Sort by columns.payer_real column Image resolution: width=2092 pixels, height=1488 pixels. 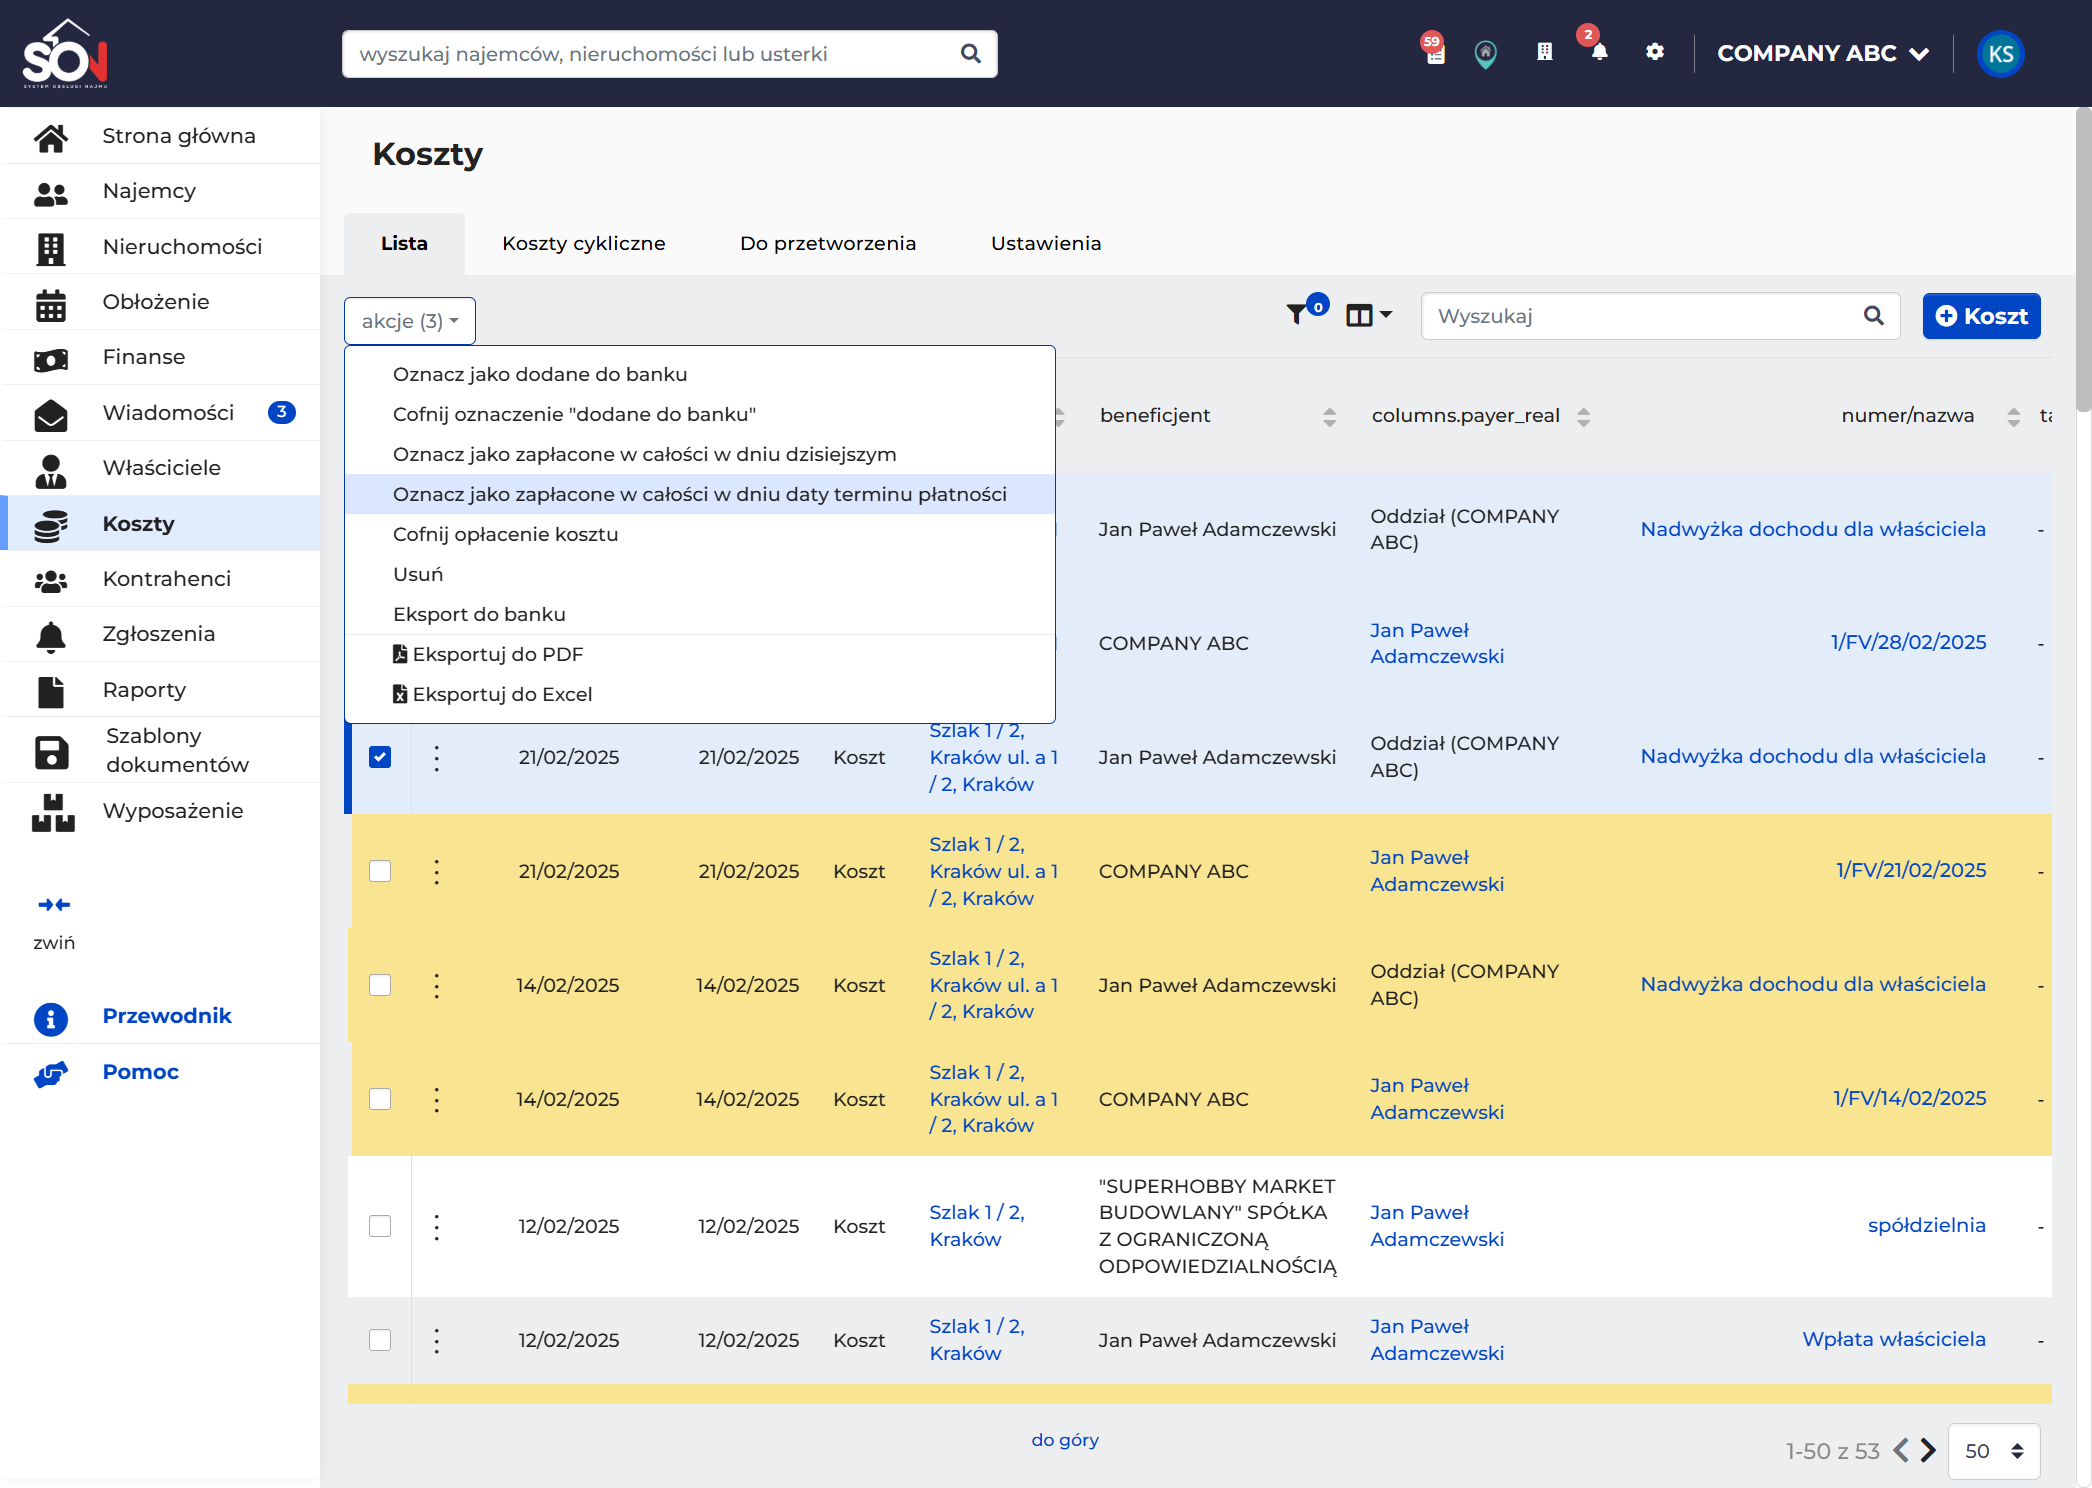point(1583,417)
